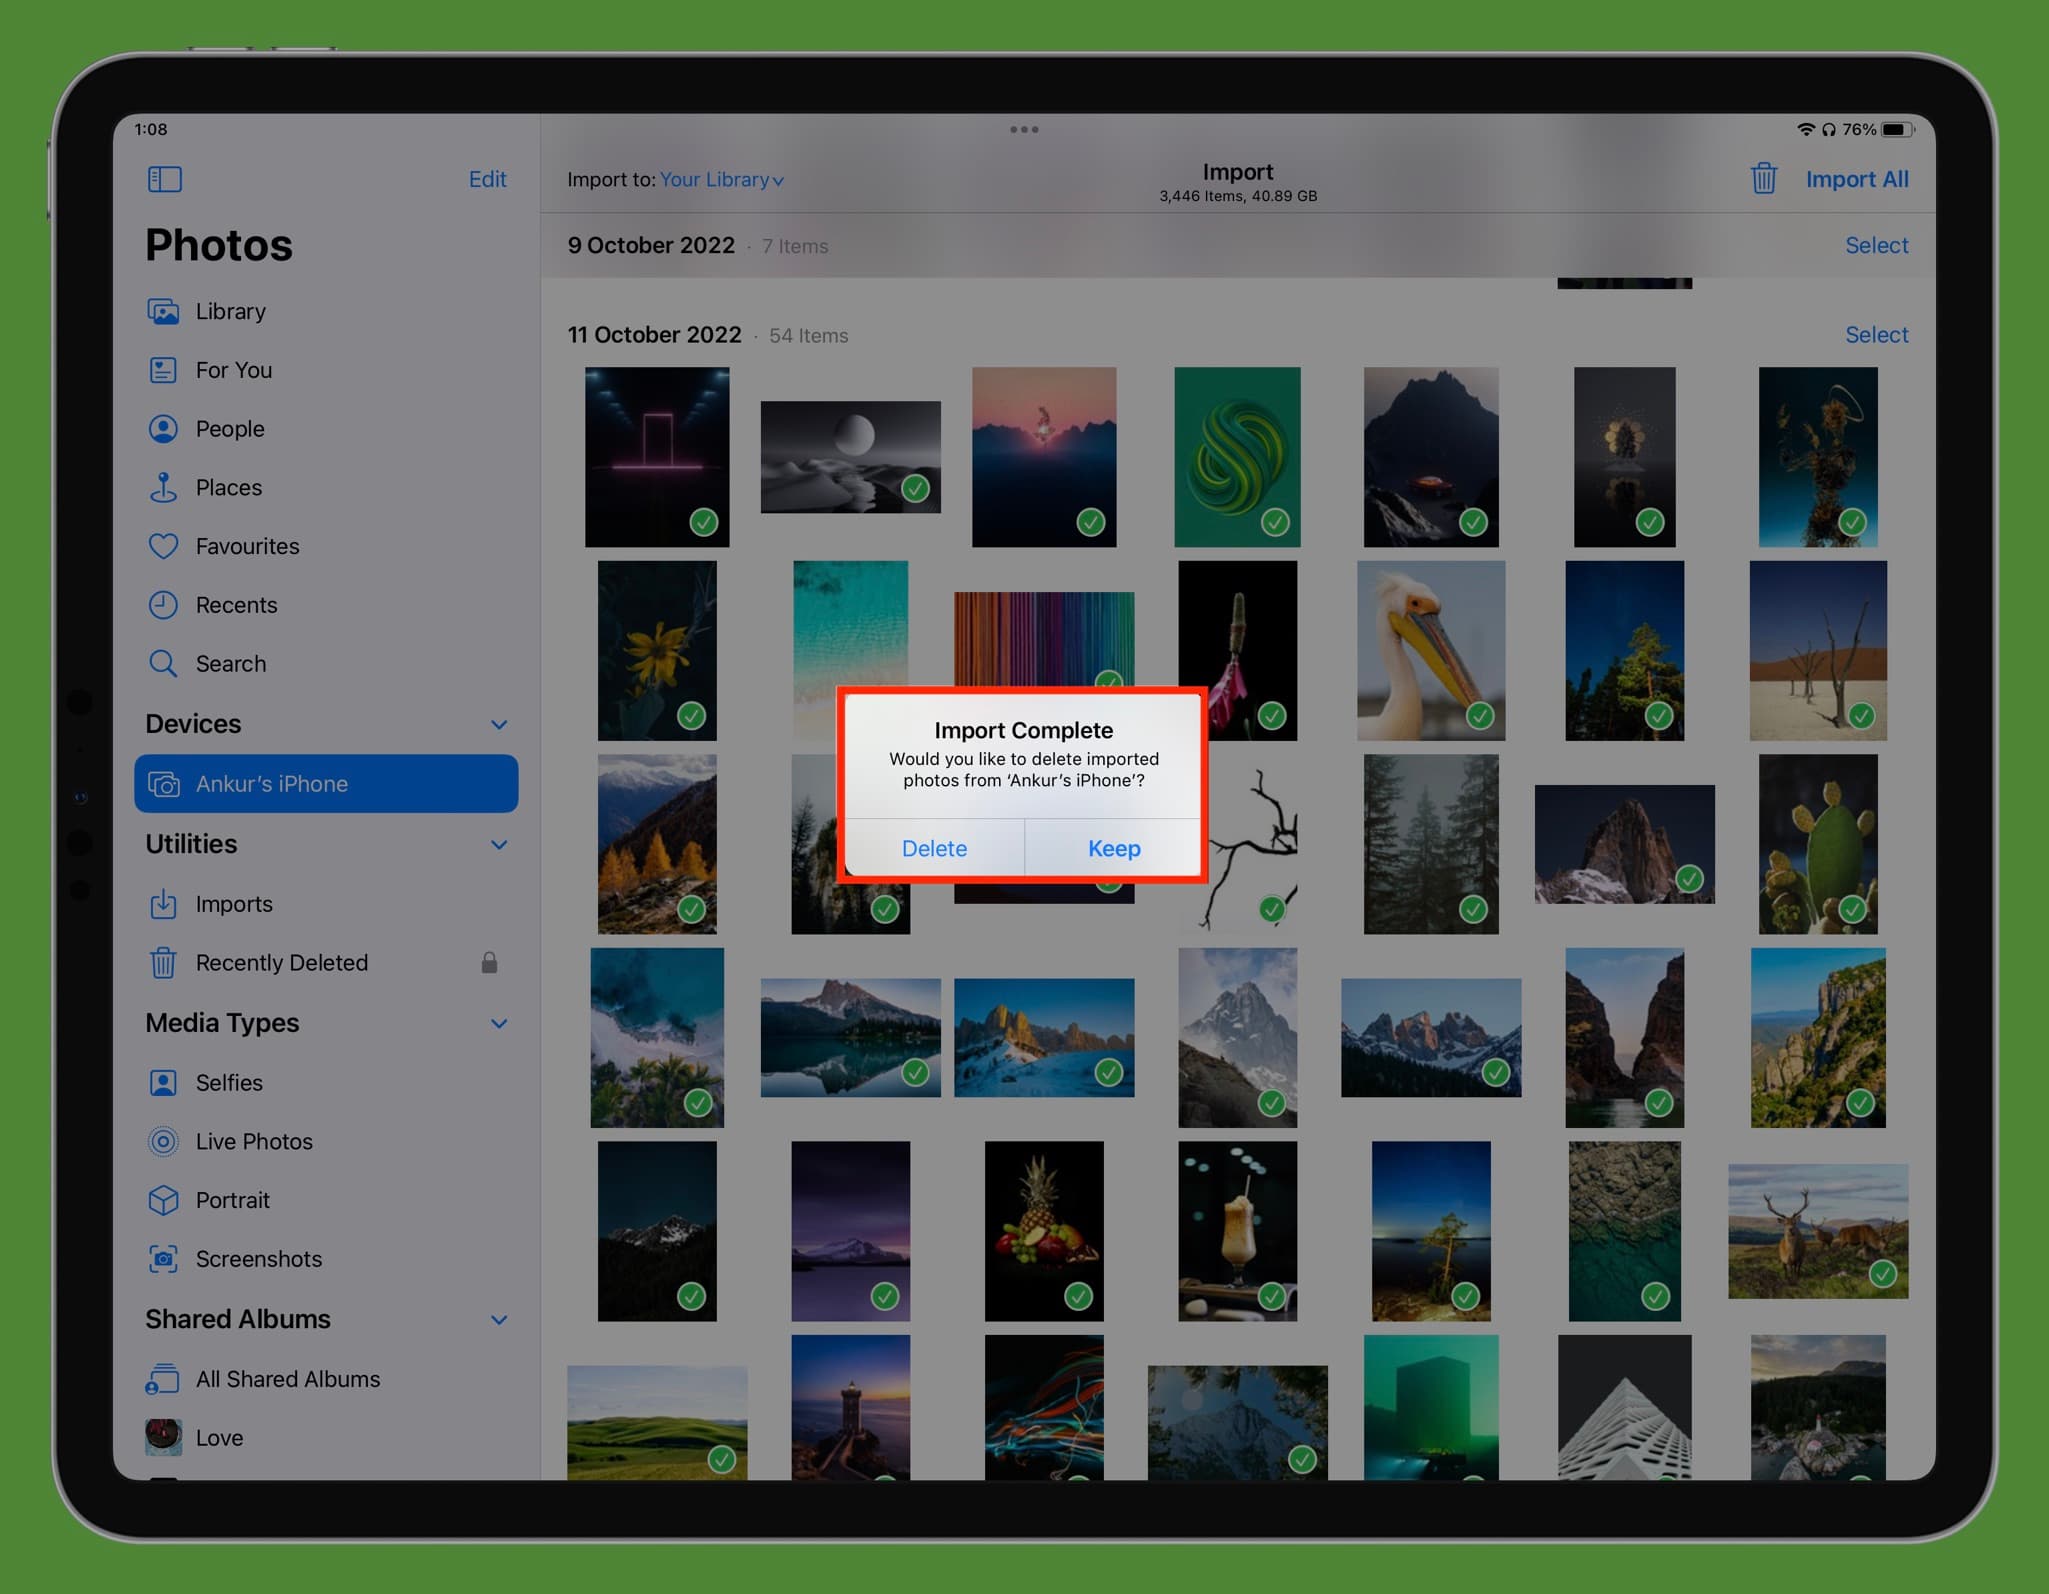
Task: Collapse the Media Types section chevron
Action: tap(499, 1023)
